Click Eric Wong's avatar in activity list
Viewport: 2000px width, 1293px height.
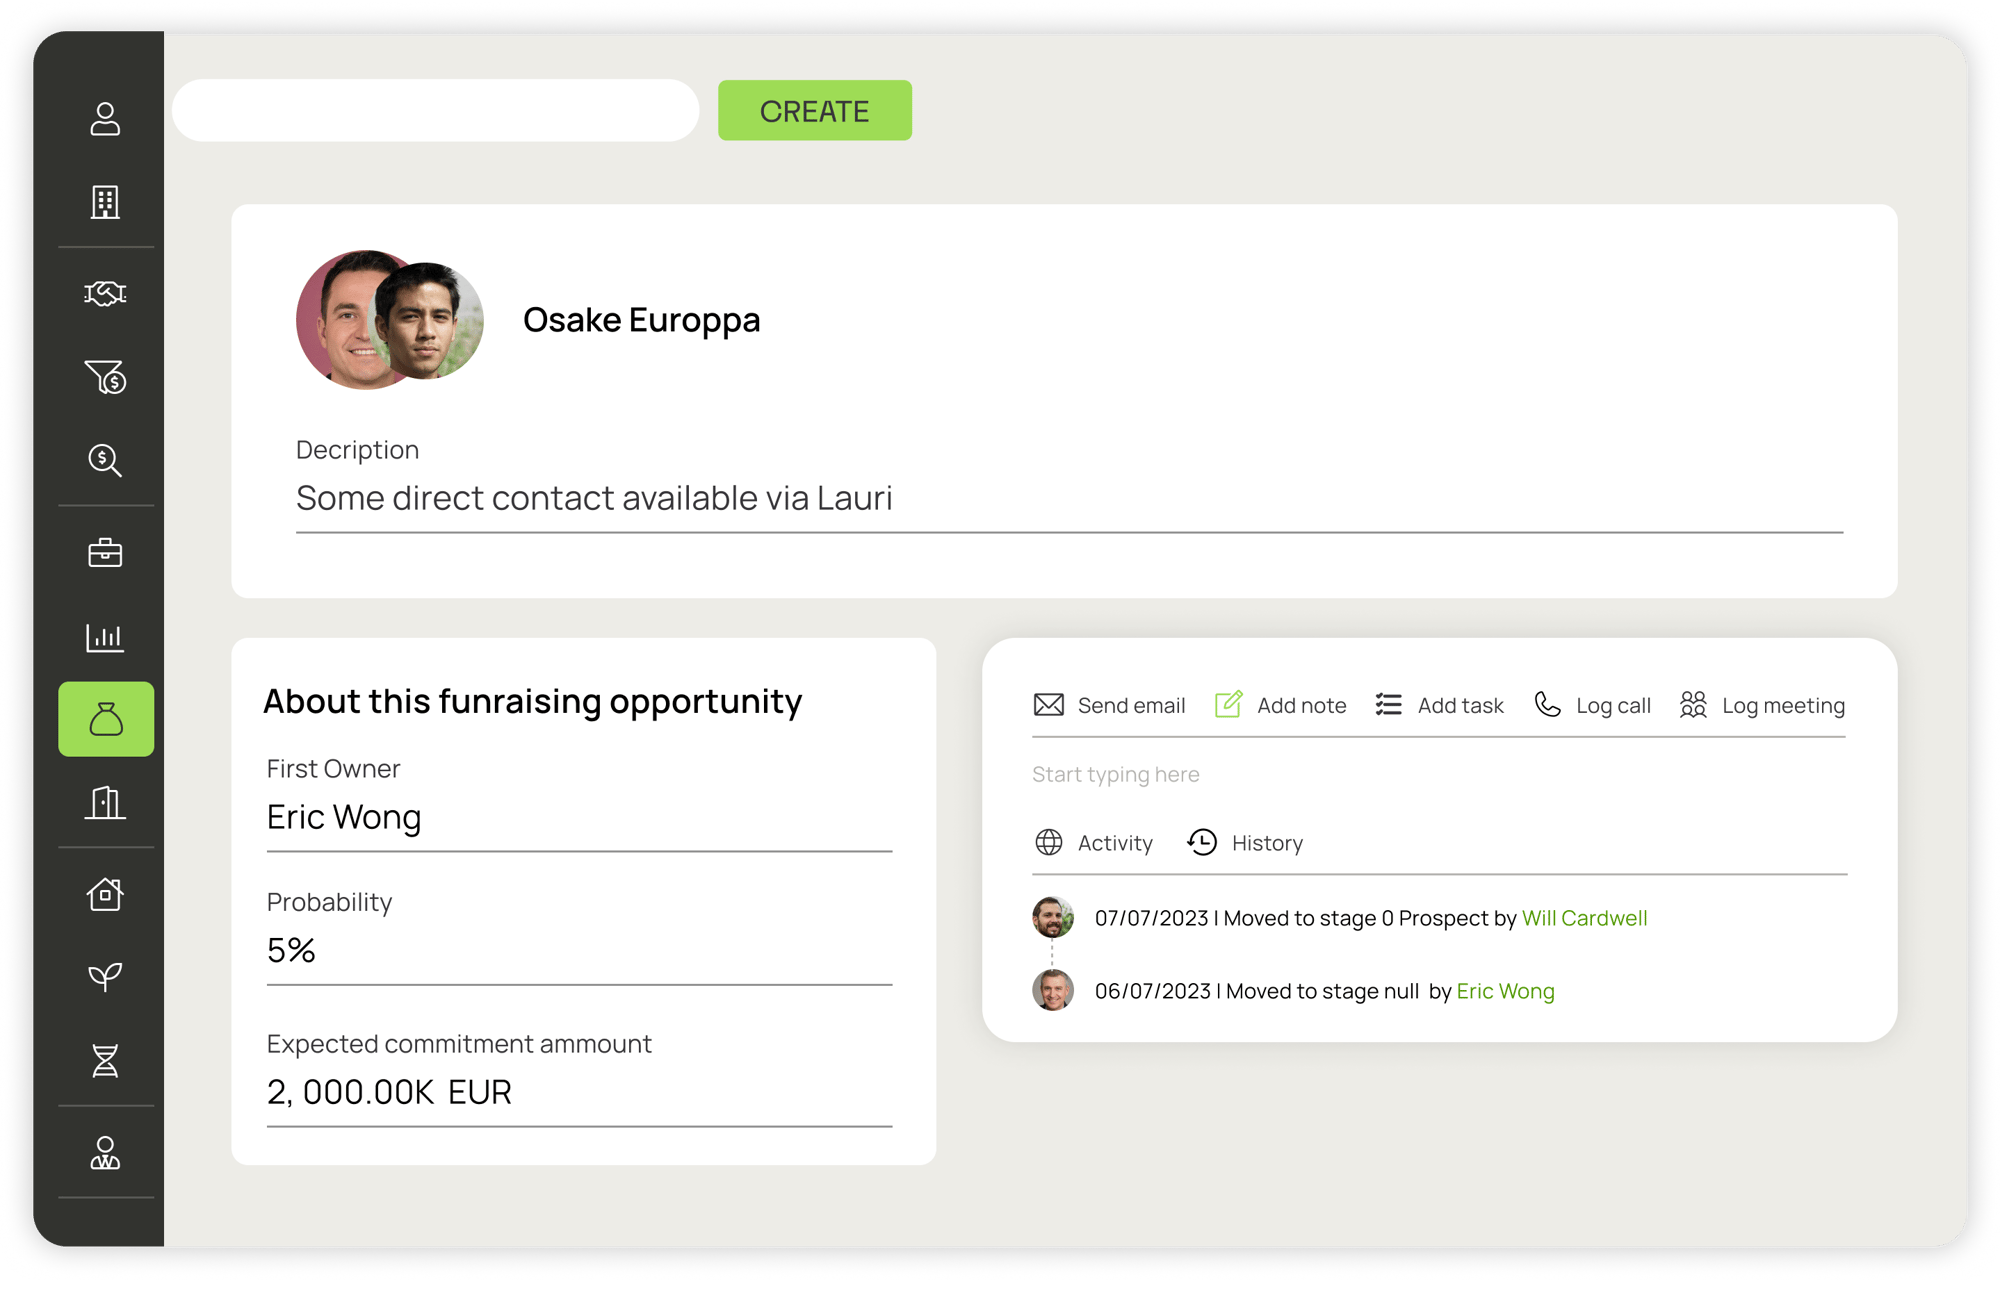(1053, 990)
